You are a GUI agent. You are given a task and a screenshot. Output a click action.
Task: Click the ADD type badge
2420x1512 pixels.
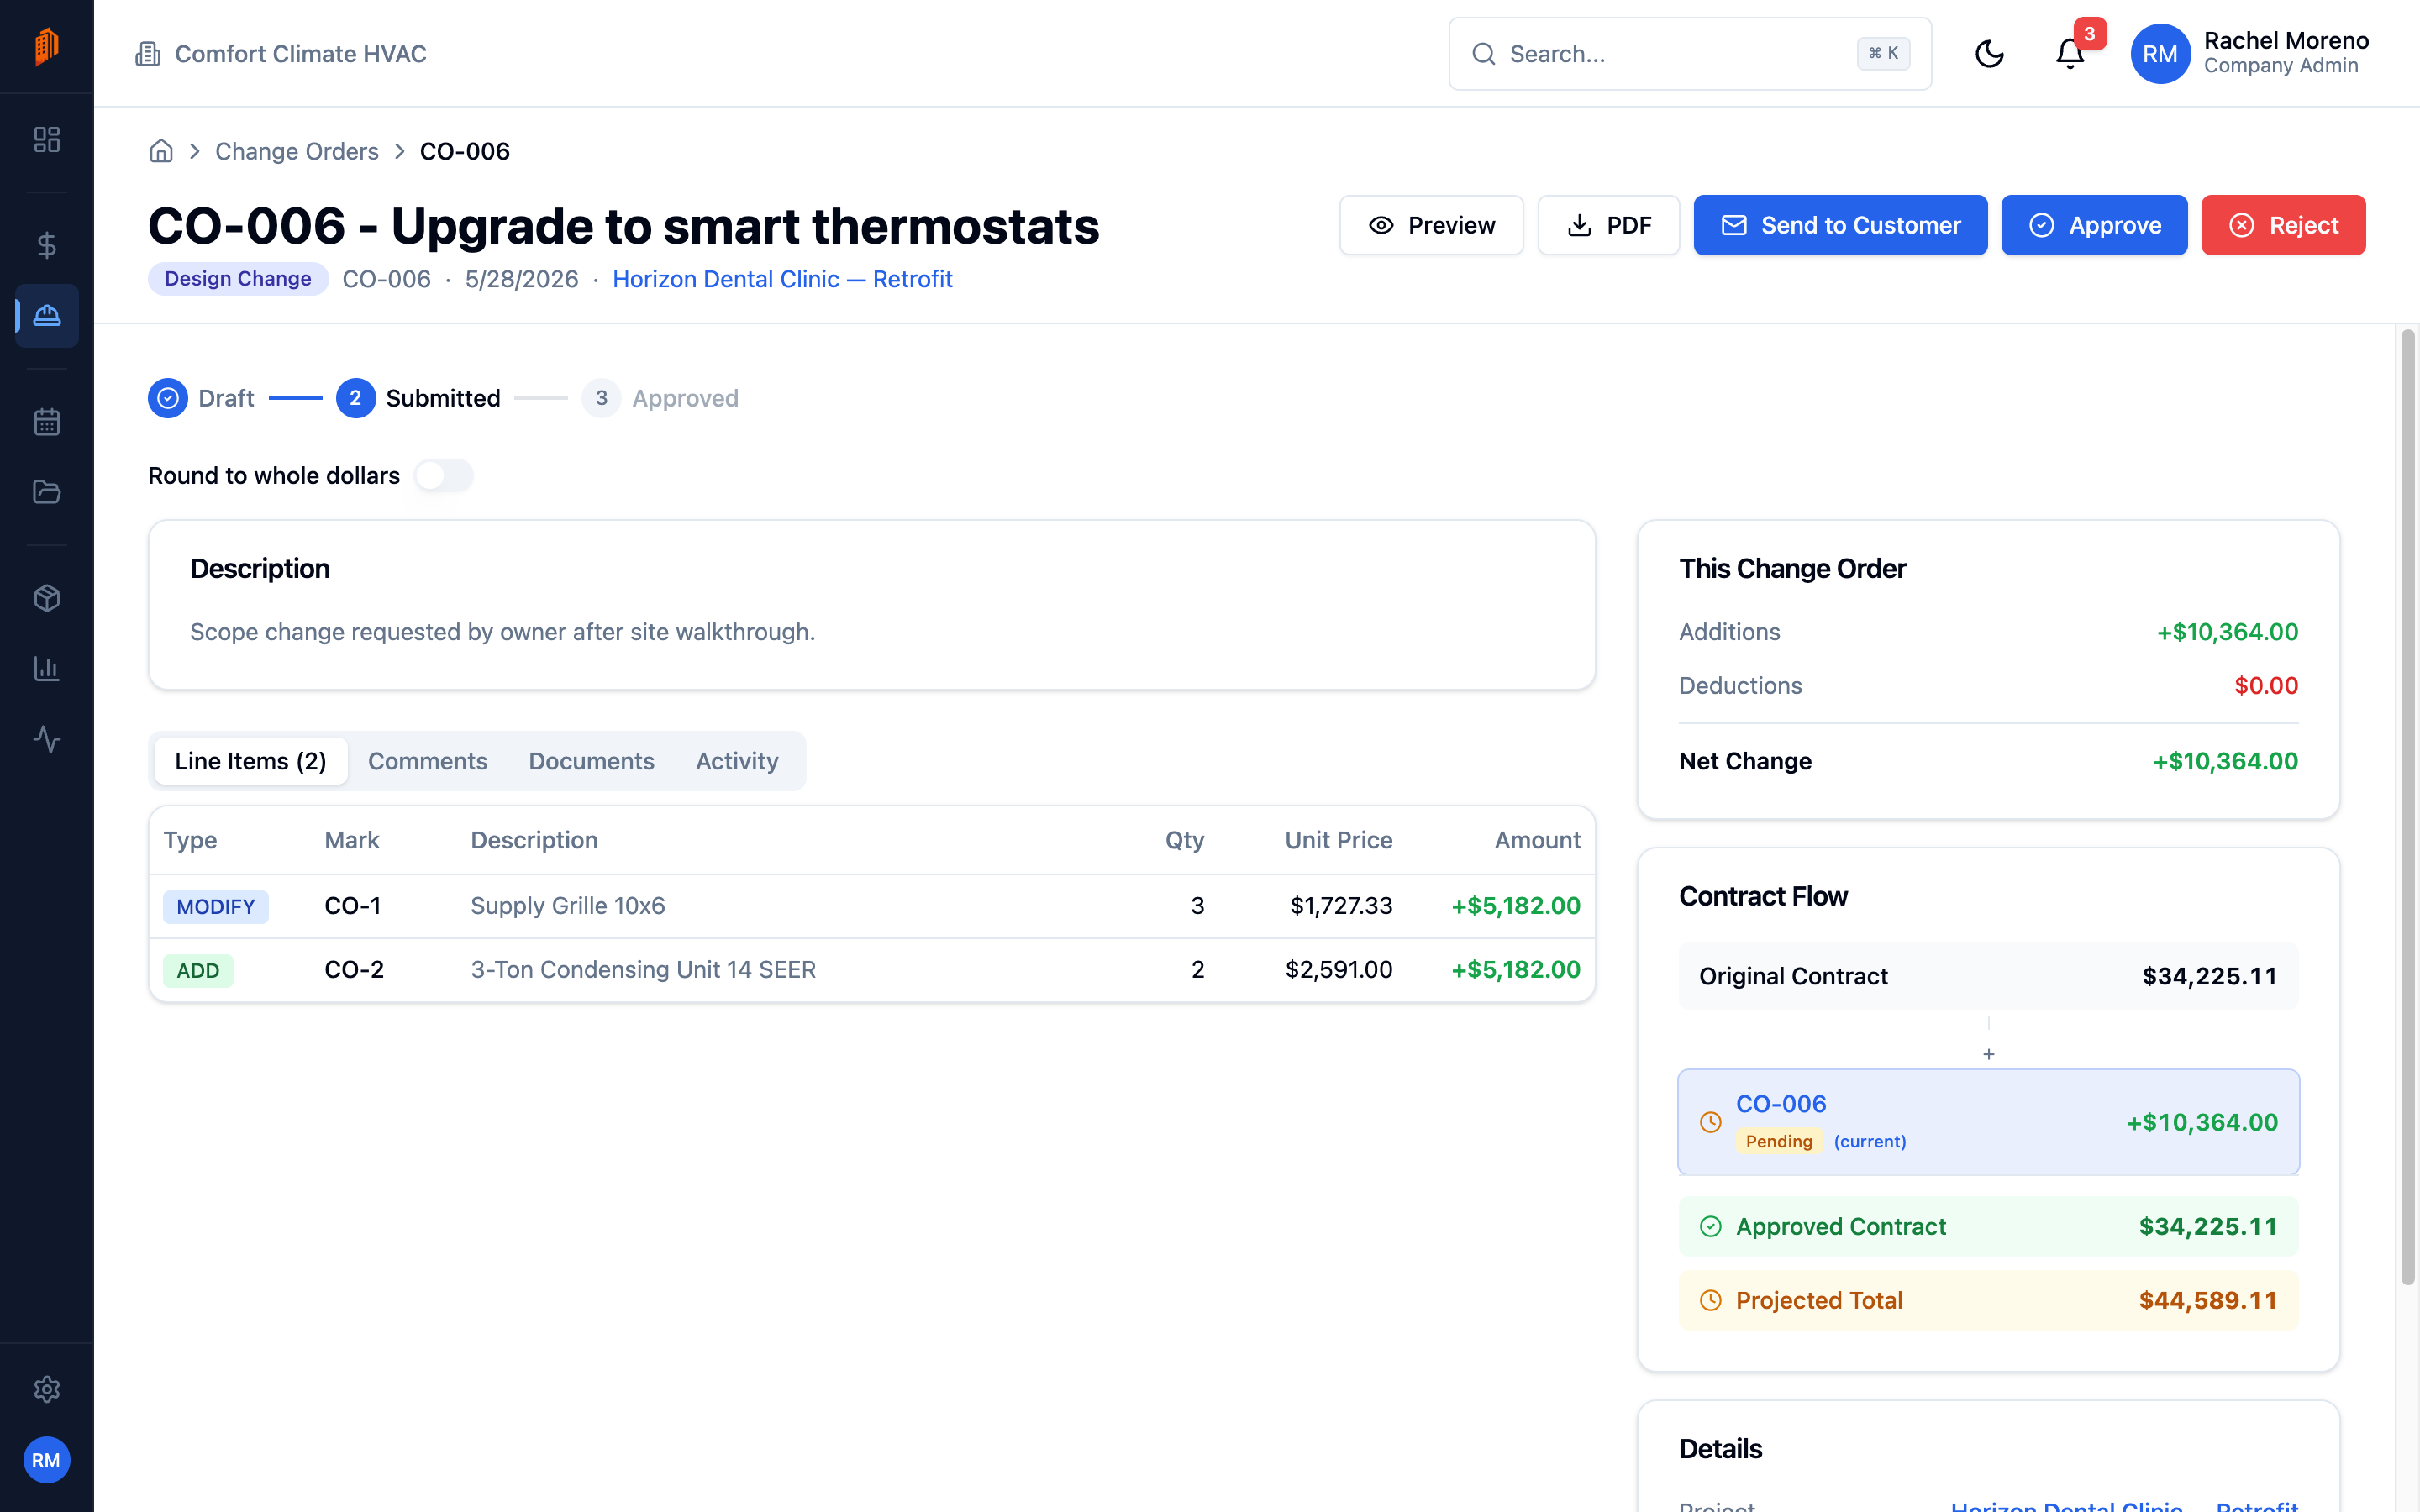tap(198, 971)
